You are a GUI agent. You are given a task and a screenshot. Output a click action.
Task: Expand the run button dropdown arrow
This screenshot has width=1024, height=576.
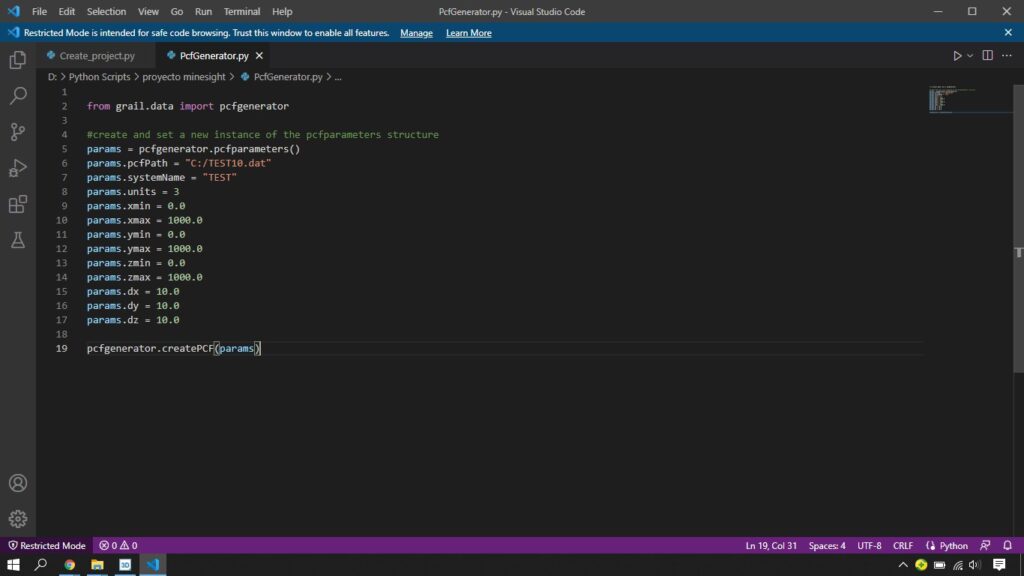tap(969, 56)
